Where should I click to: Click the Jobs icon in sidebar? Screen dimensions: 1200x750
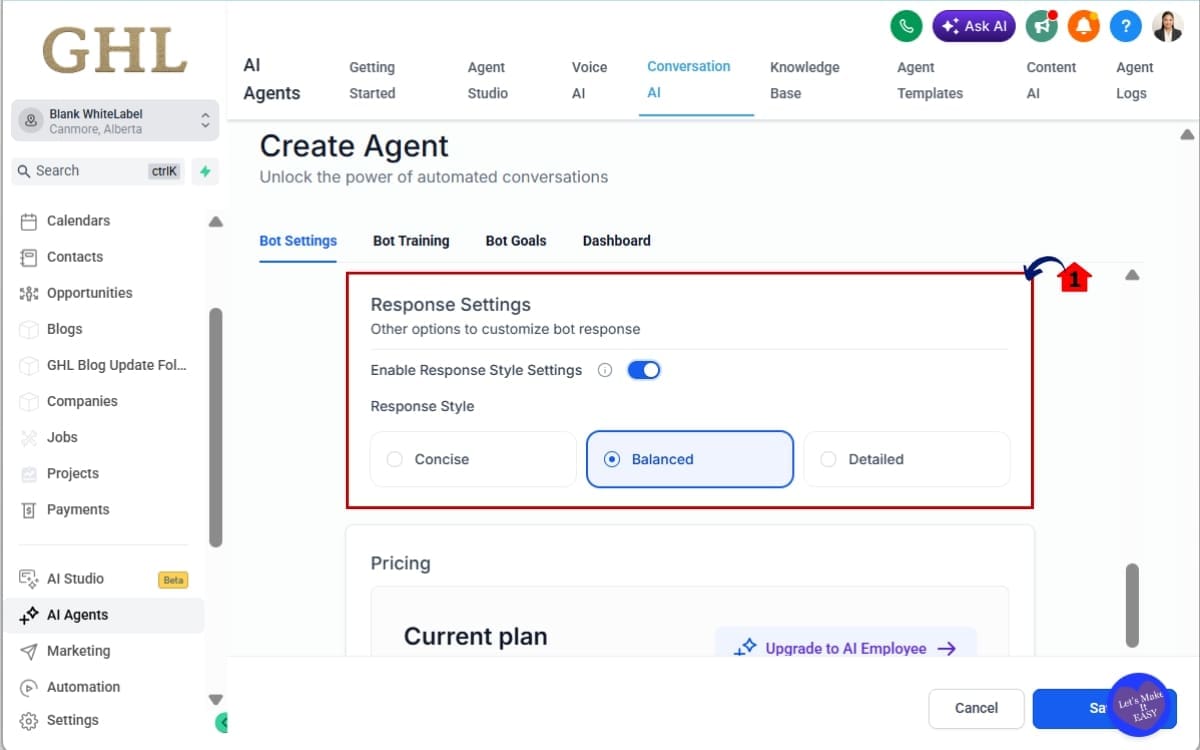28,437
